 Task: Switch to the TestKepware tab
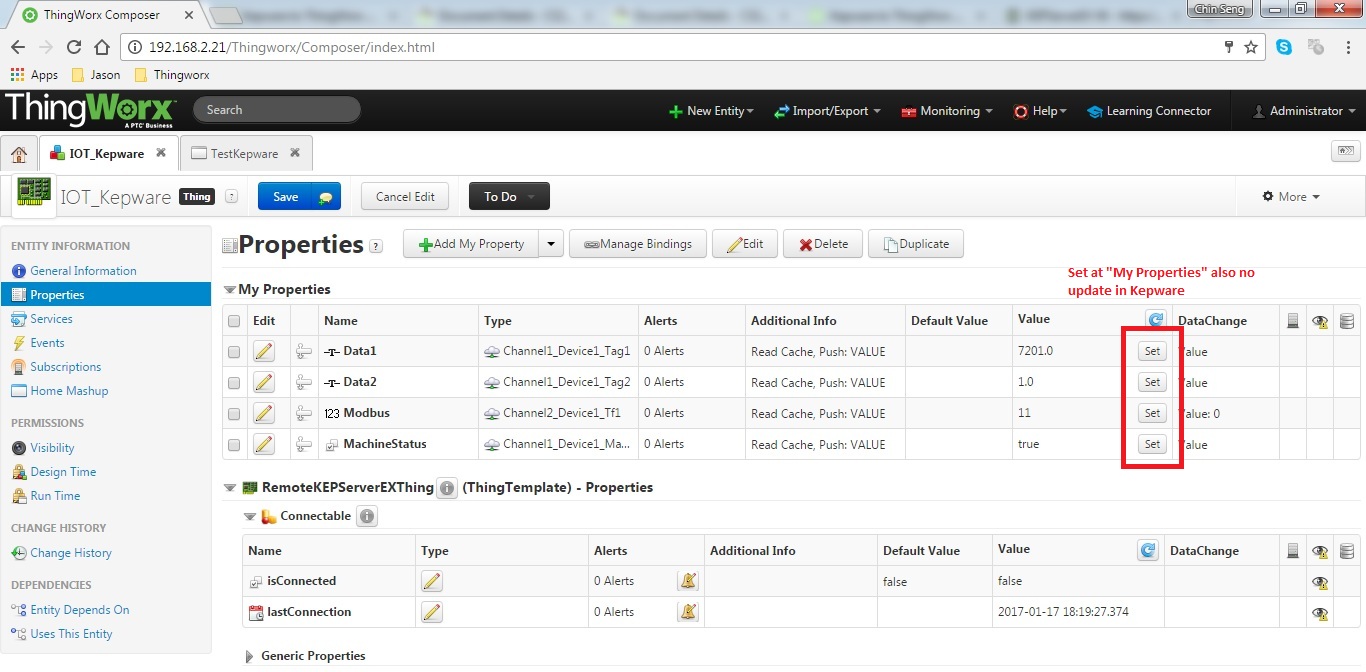[x=245, y=153]
